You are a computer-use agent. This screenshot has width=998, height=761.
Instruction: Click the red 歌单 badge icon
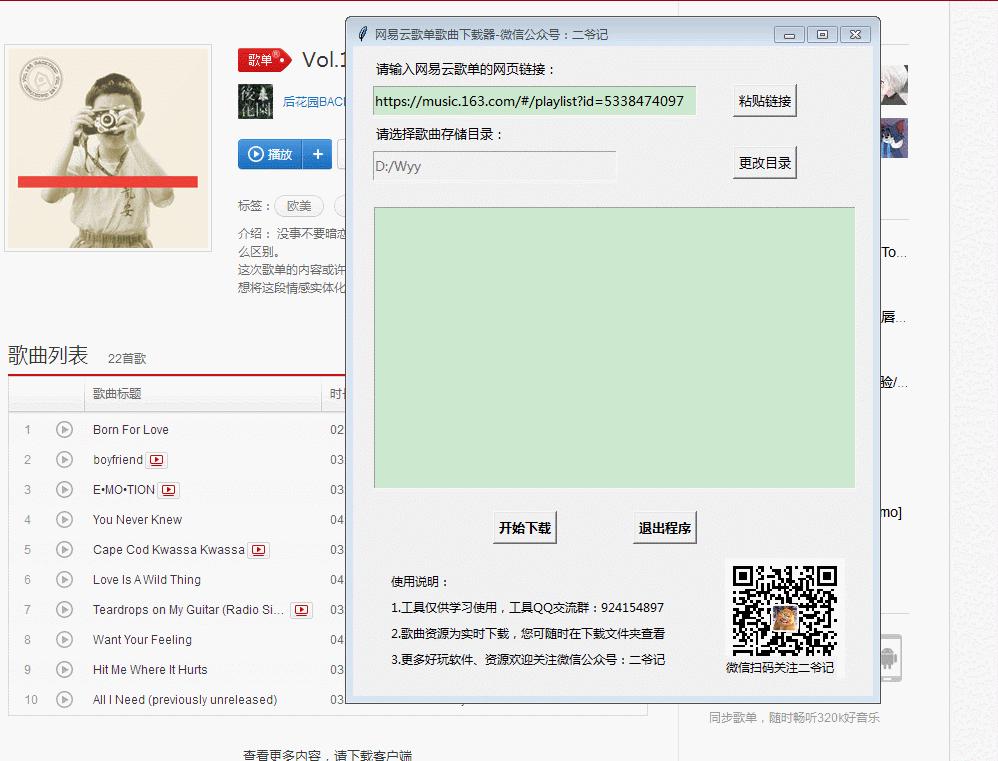(264, 60)
